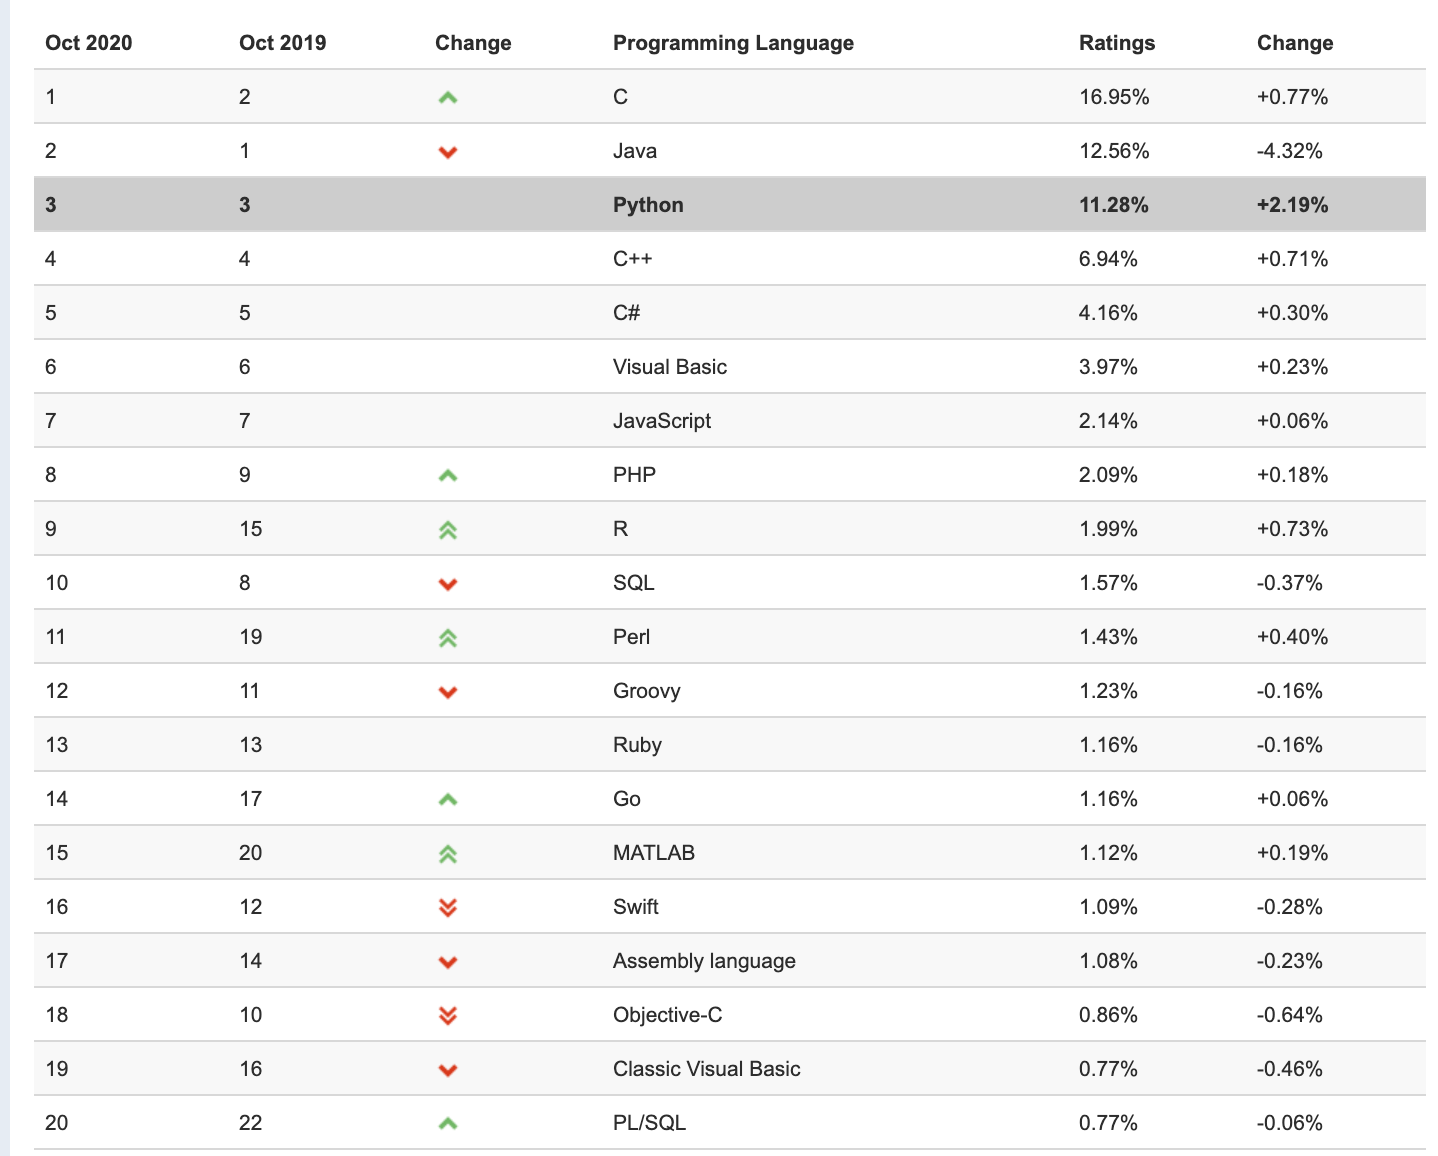Click the red down arrow in SQL row
Image resolution: width=1438 pixels, height=1156 pixels.
point(448,584)
